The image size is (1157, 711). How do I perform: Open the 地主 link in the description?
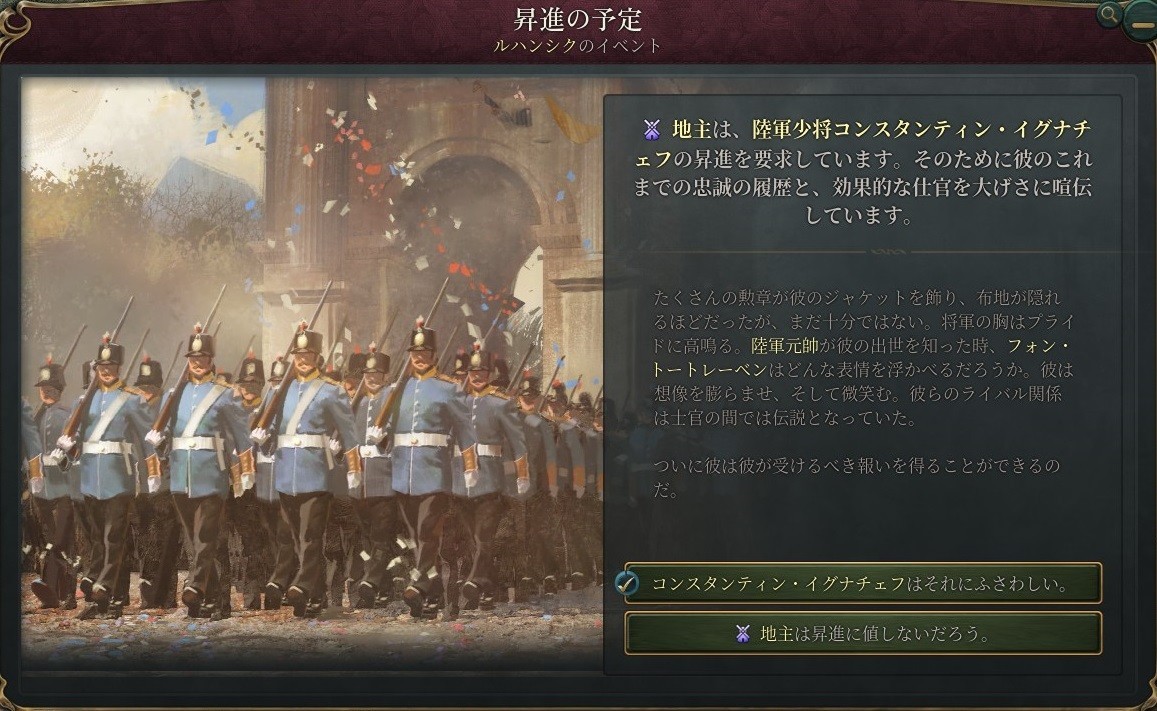[691, 130]
